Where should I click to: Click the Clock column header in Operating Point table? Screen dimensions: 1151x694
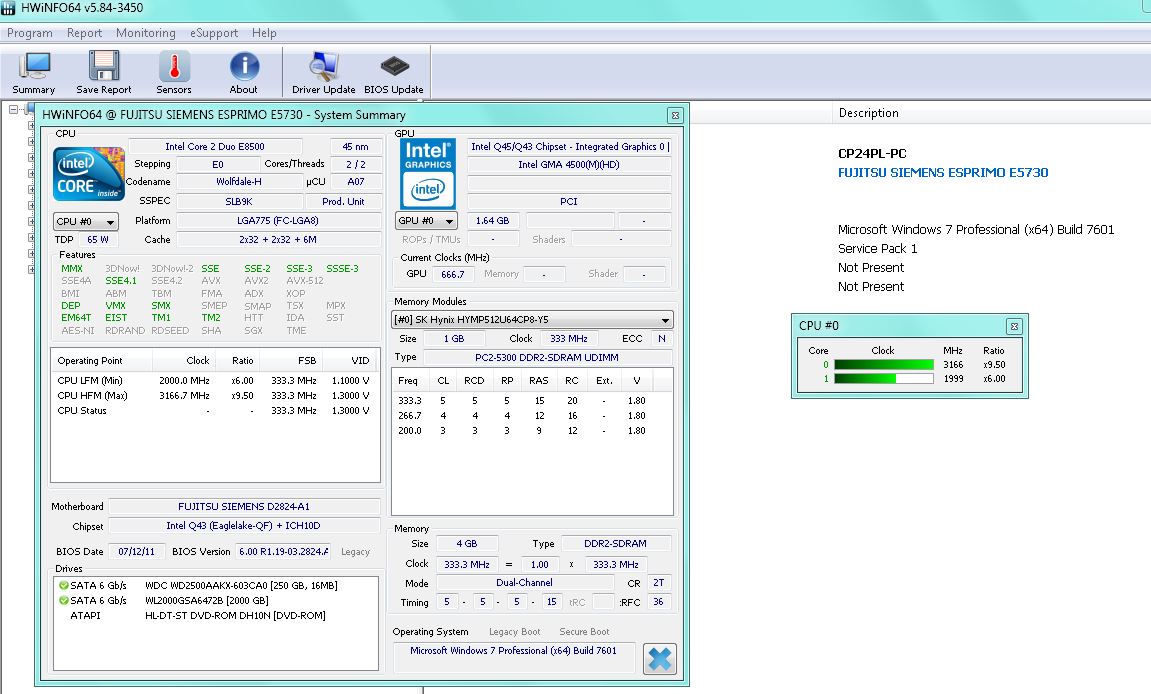click(198, 361)
